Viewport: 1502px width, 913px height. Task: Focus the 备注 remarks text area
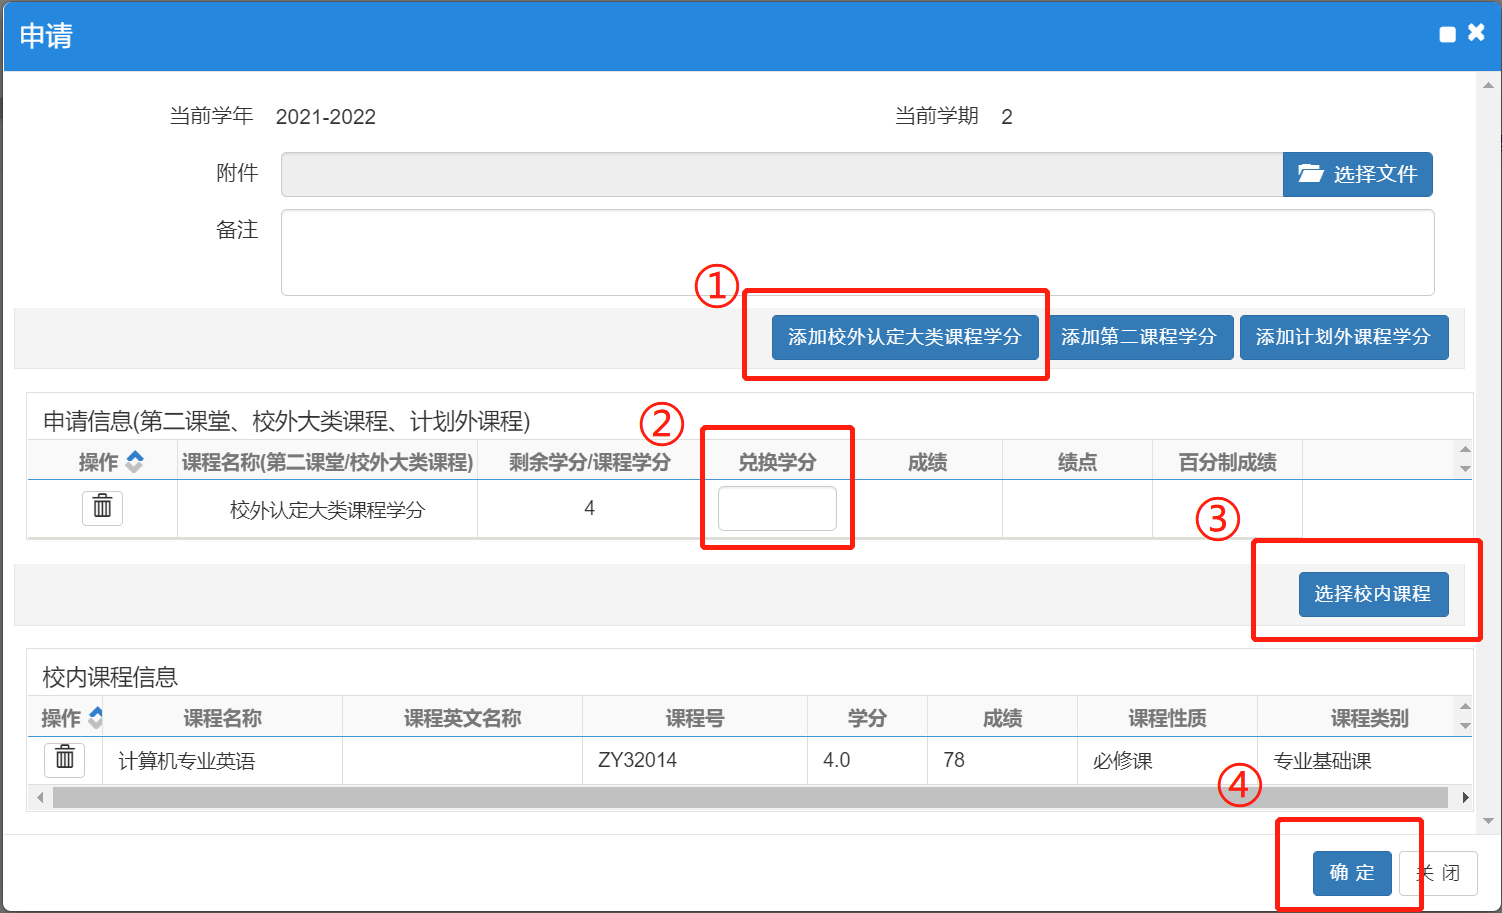click(x=857, y=252)
